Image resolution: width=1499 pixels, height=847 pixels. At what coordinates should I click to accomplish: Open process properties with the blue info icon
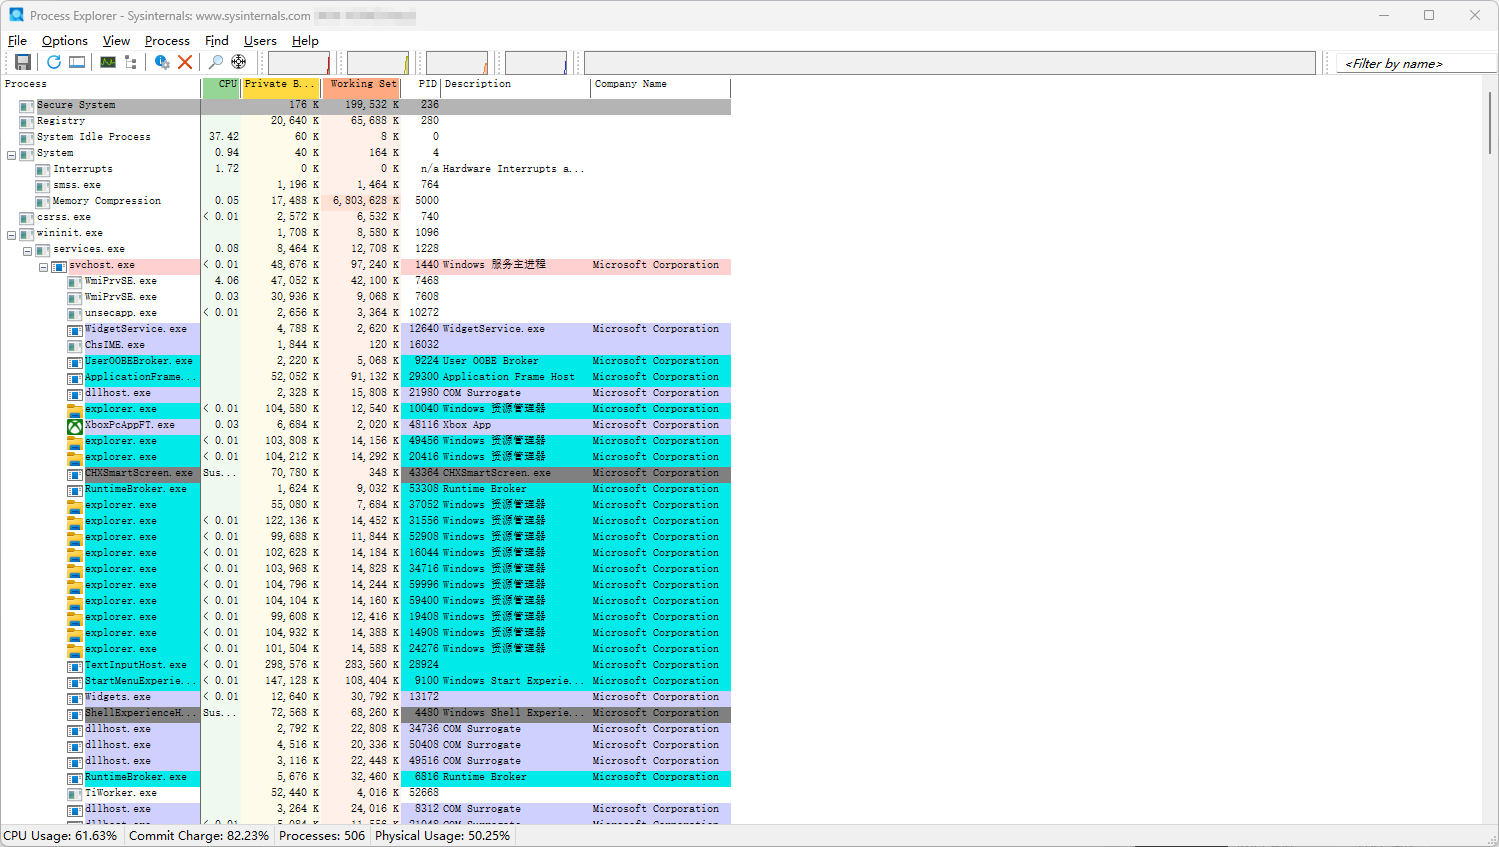pyautogui.click(x=160, y=61)
